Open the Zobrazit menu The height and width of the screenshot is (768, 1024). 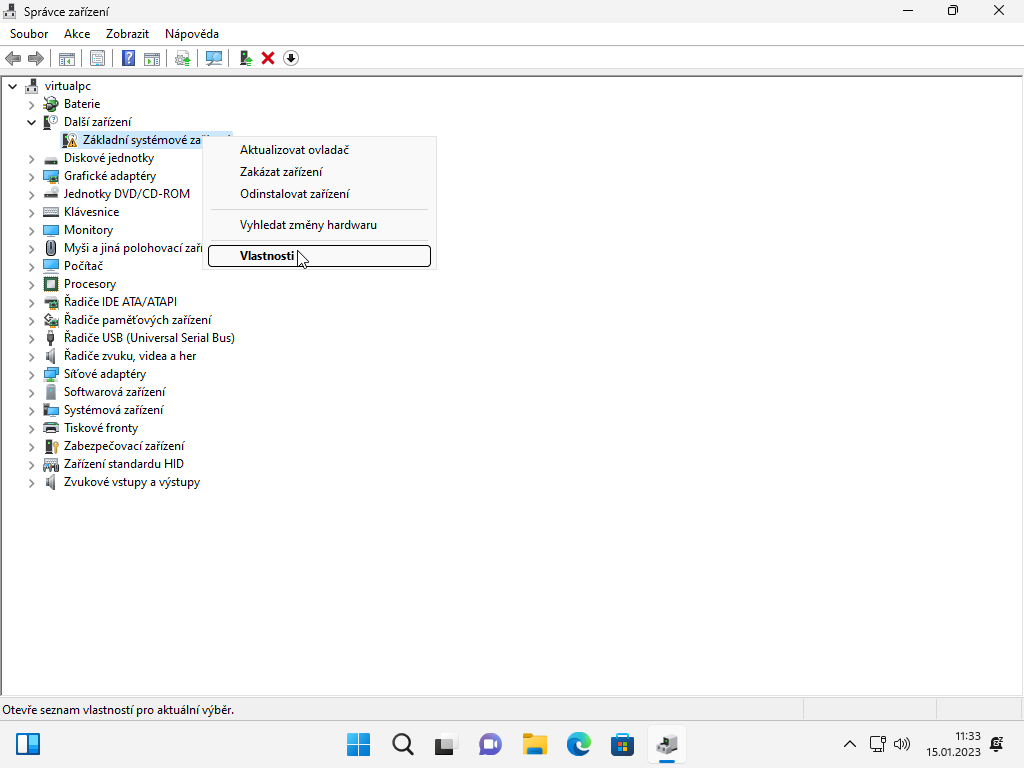click(x=127, y=34)
